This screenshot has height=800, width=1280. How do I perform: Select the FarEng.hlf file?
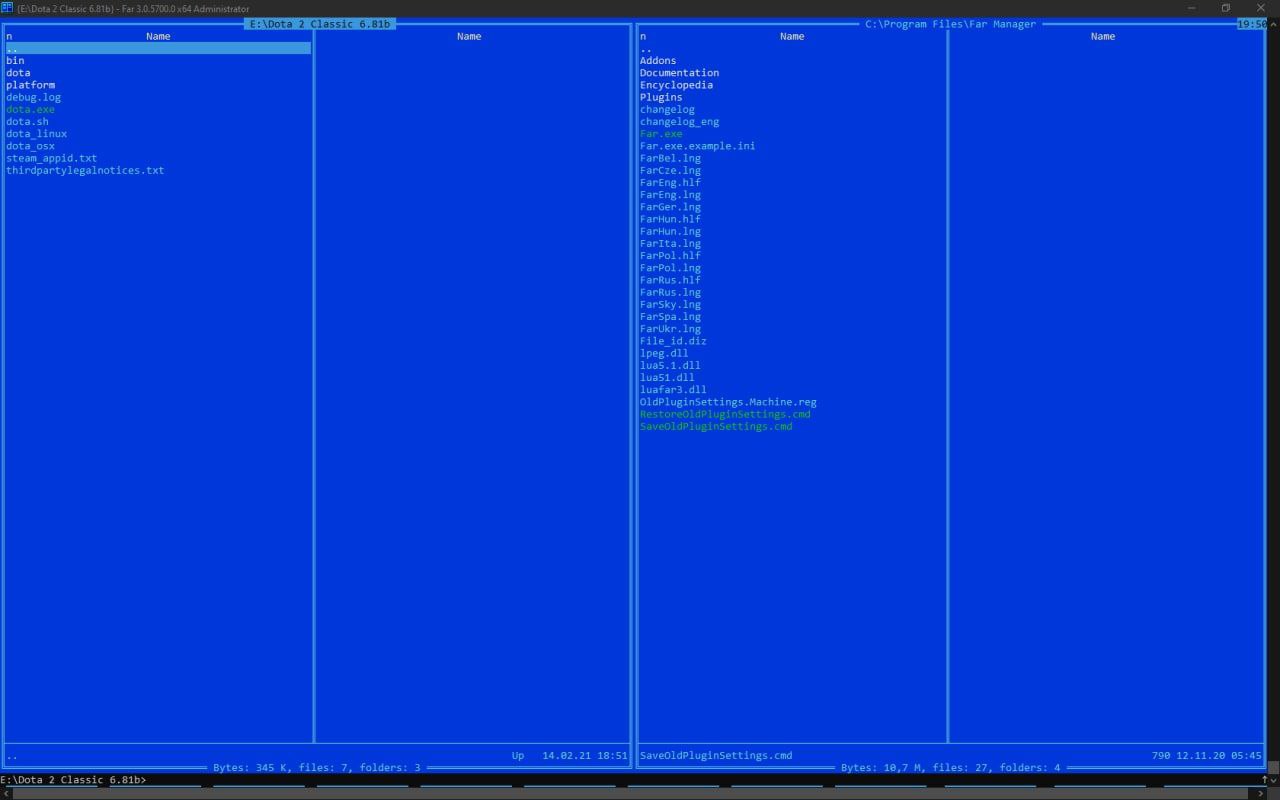pyautogui.click(x=670, y=182)
